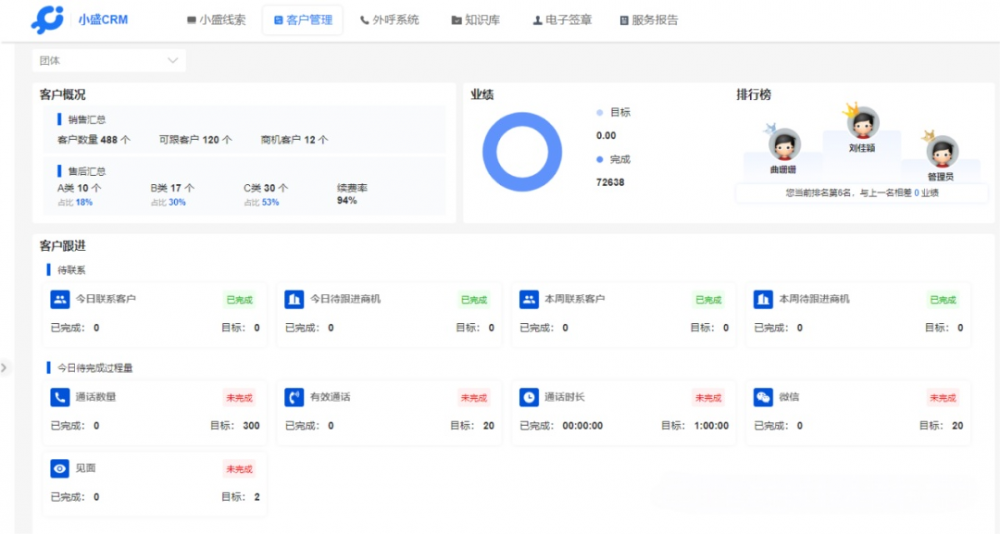Click the crown above 刘佳顺 avatar
1000x534 pixels.
(851, 110)
